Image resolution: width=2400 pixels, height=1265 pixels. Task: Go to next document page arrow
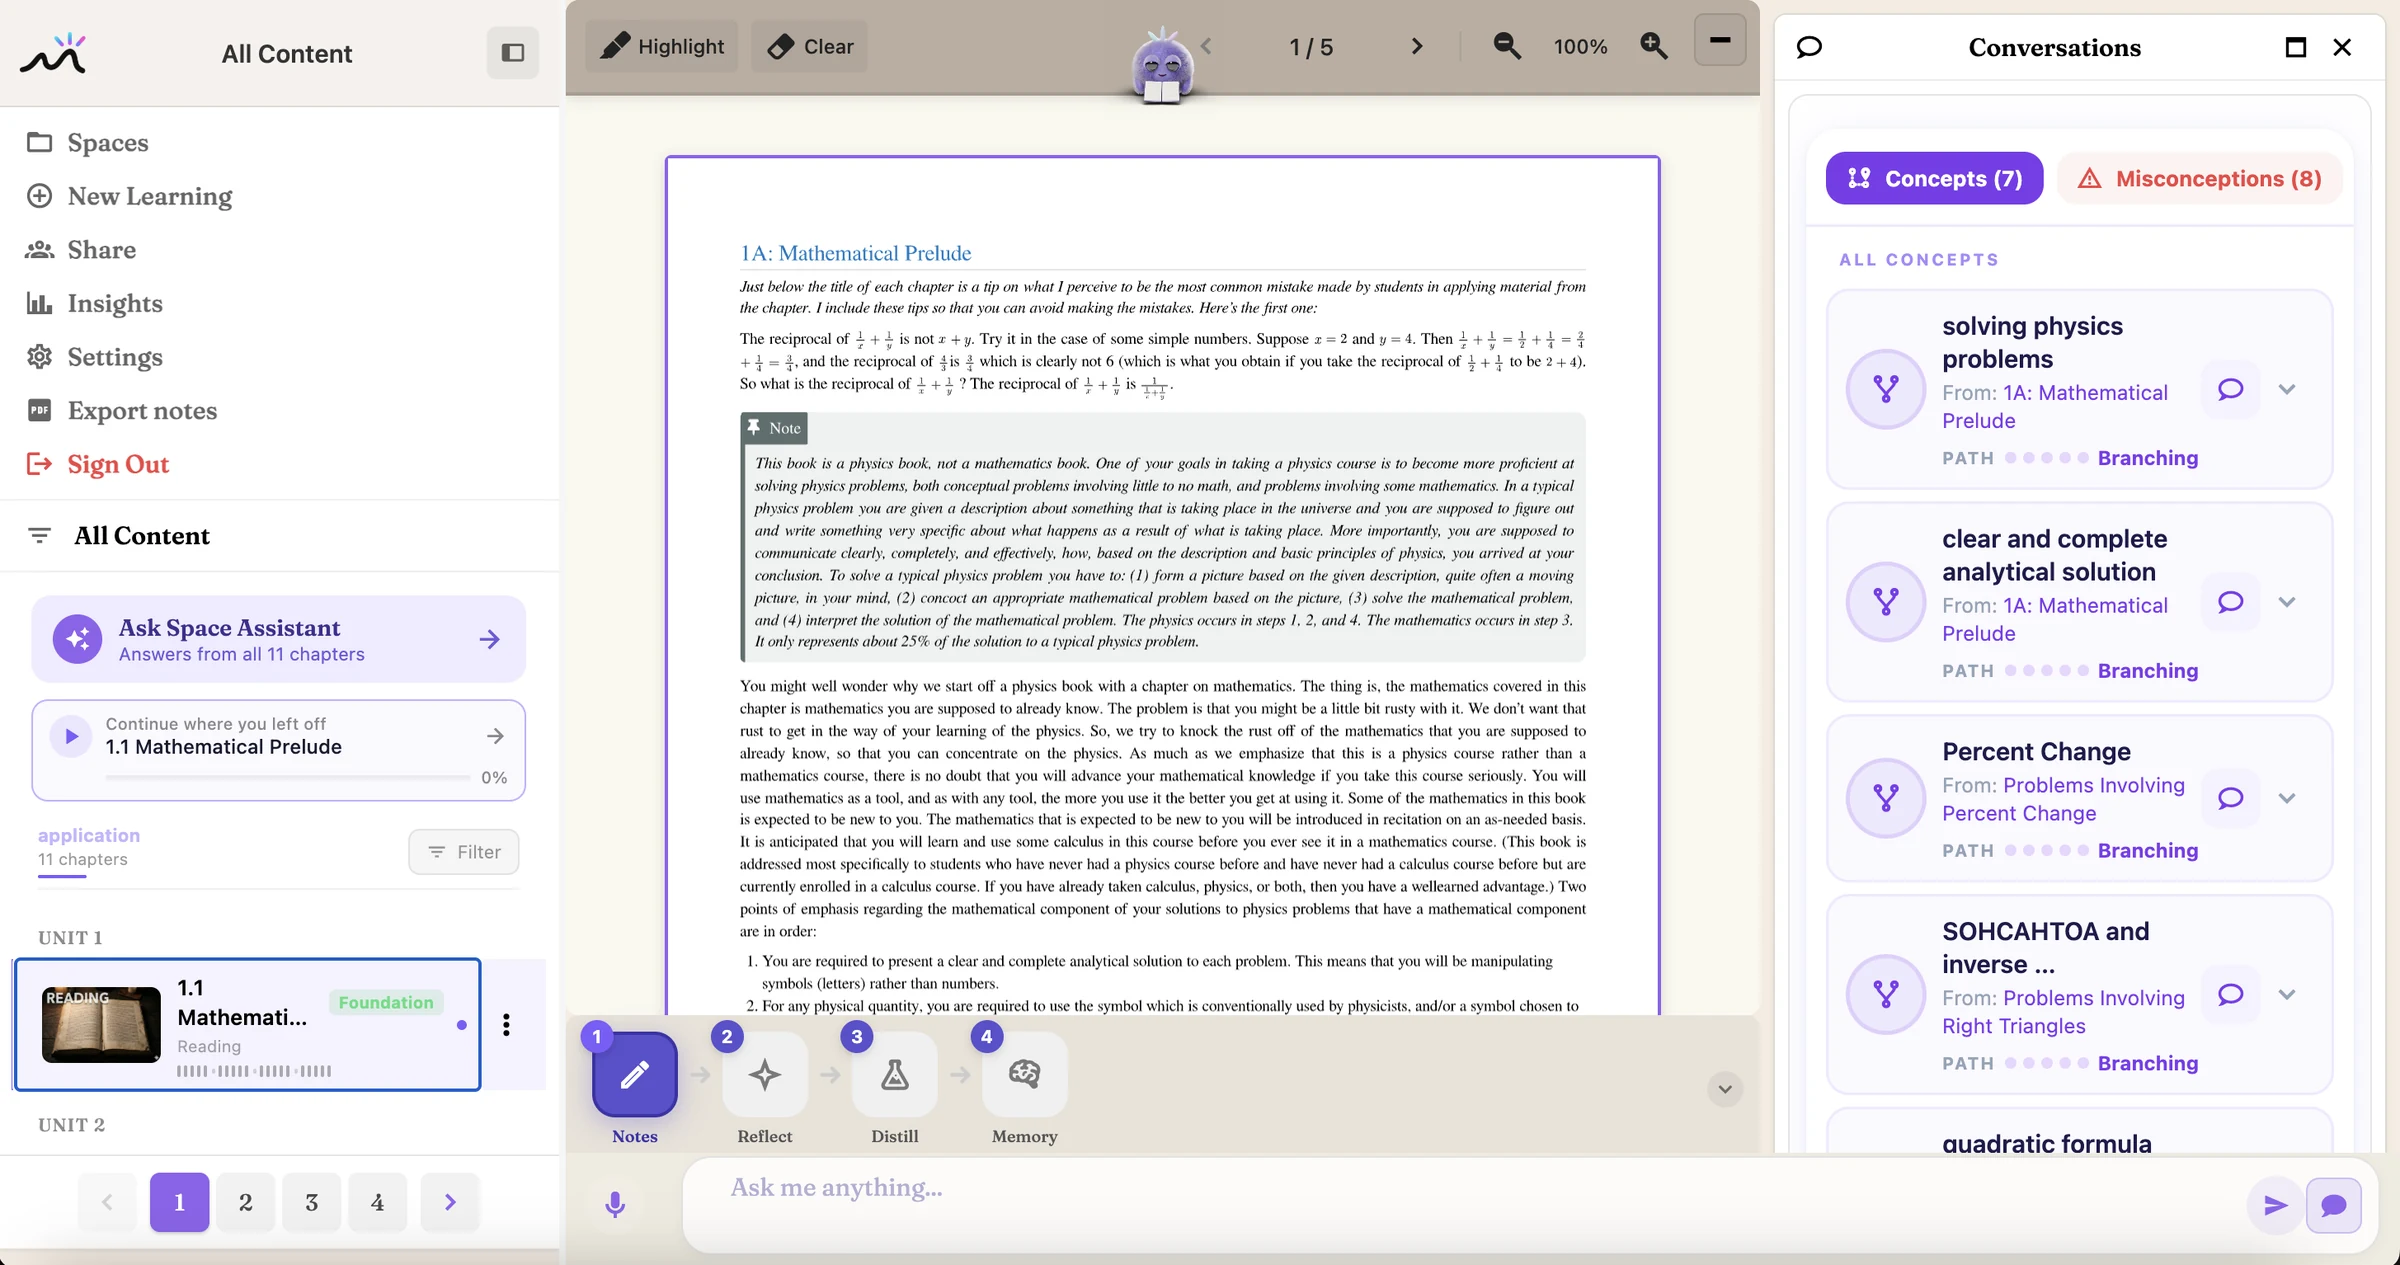1416,46
